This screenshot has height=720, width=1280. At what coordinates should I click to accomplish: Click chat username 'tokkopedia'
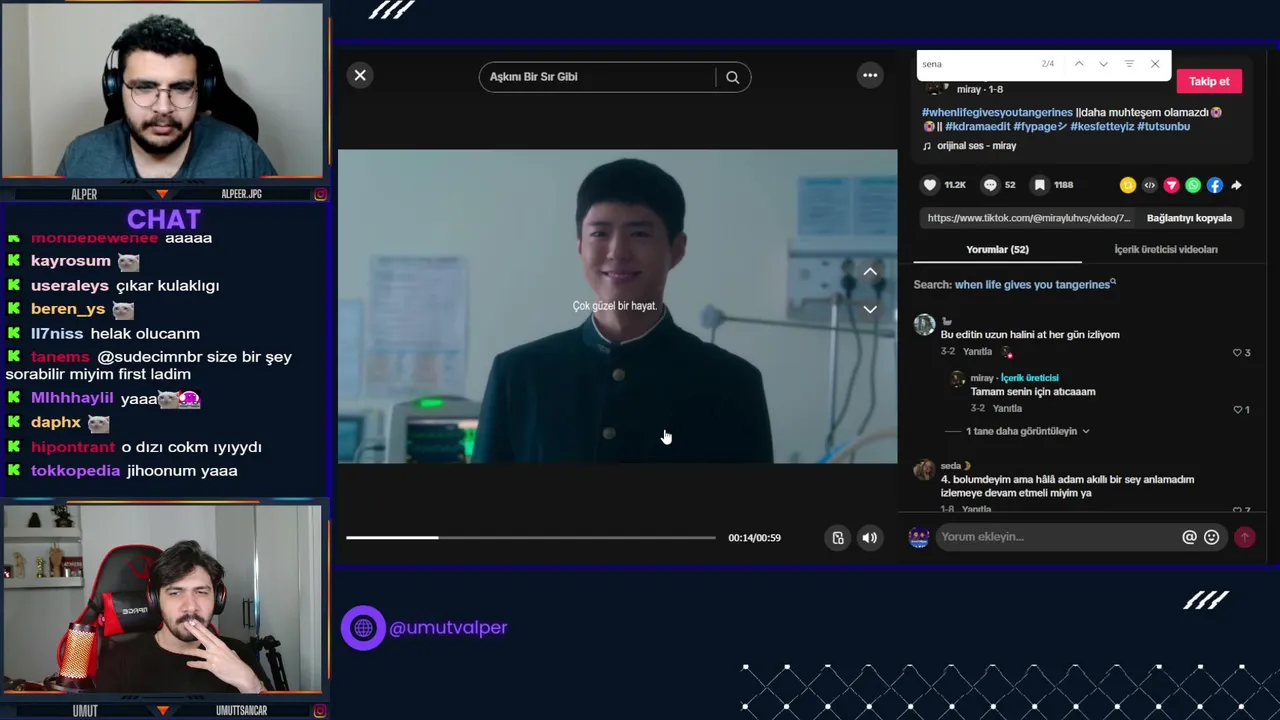pyautogui.click(x=75, y=471)
